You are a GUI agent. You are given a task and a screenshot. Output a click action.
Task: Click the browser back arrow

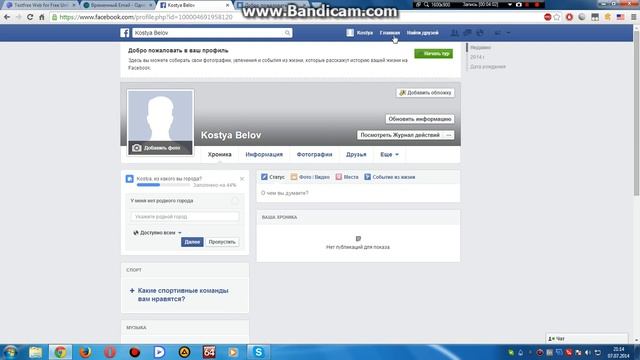pos(7,17)
